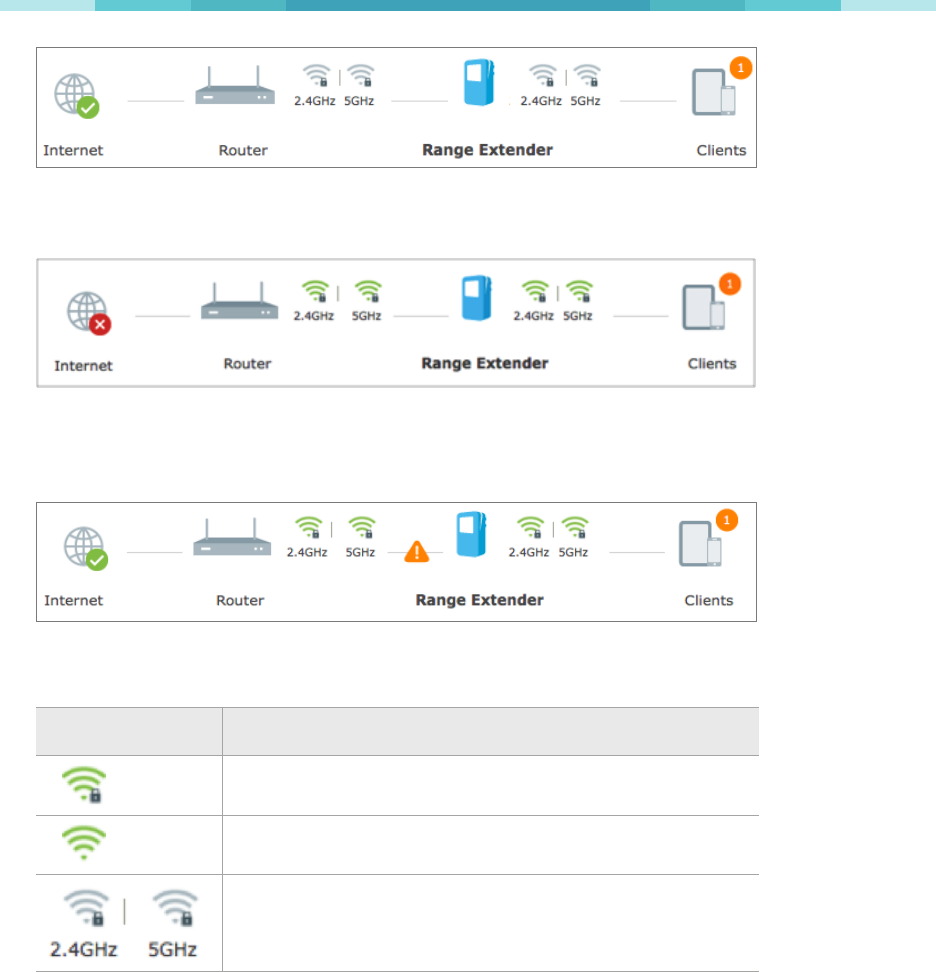This screenshot has width=936, height=972.
Task: Click gray 2.4GHz router signal in top diagram
Action: (317, 76)
